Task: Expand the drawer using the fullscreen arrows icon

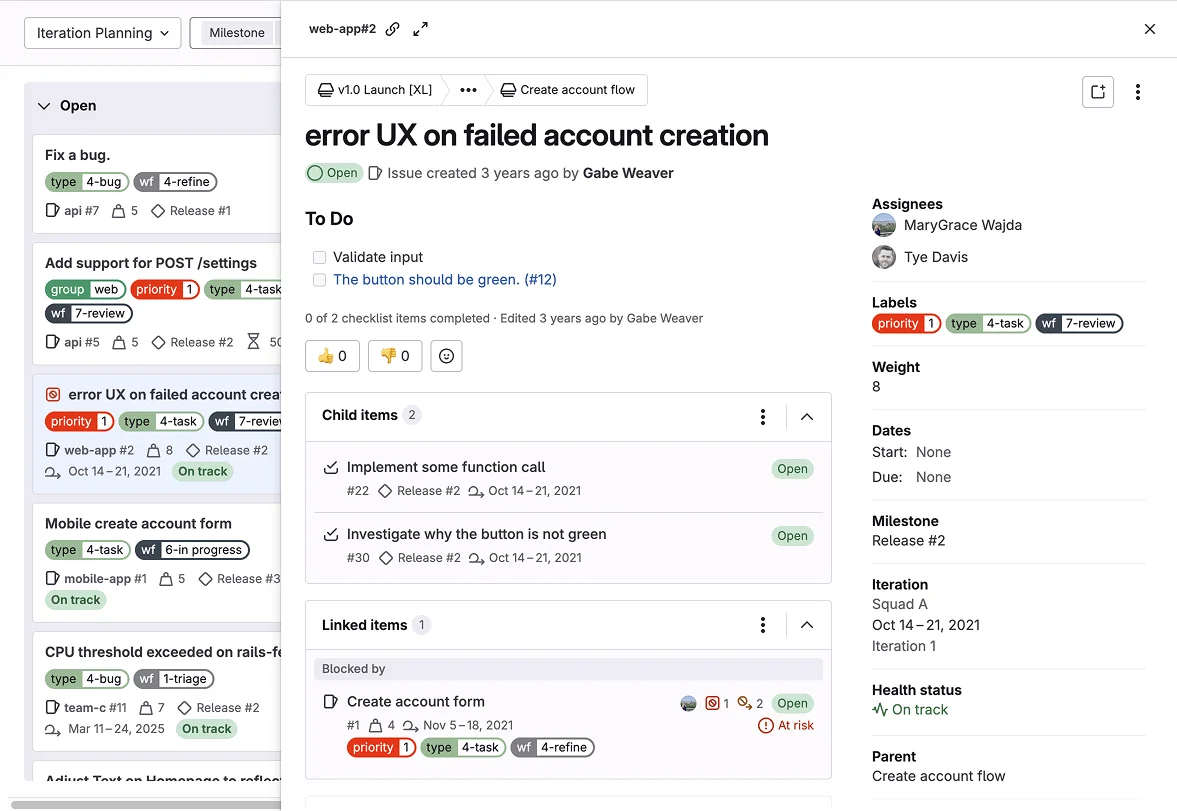Action: (420, 29)
